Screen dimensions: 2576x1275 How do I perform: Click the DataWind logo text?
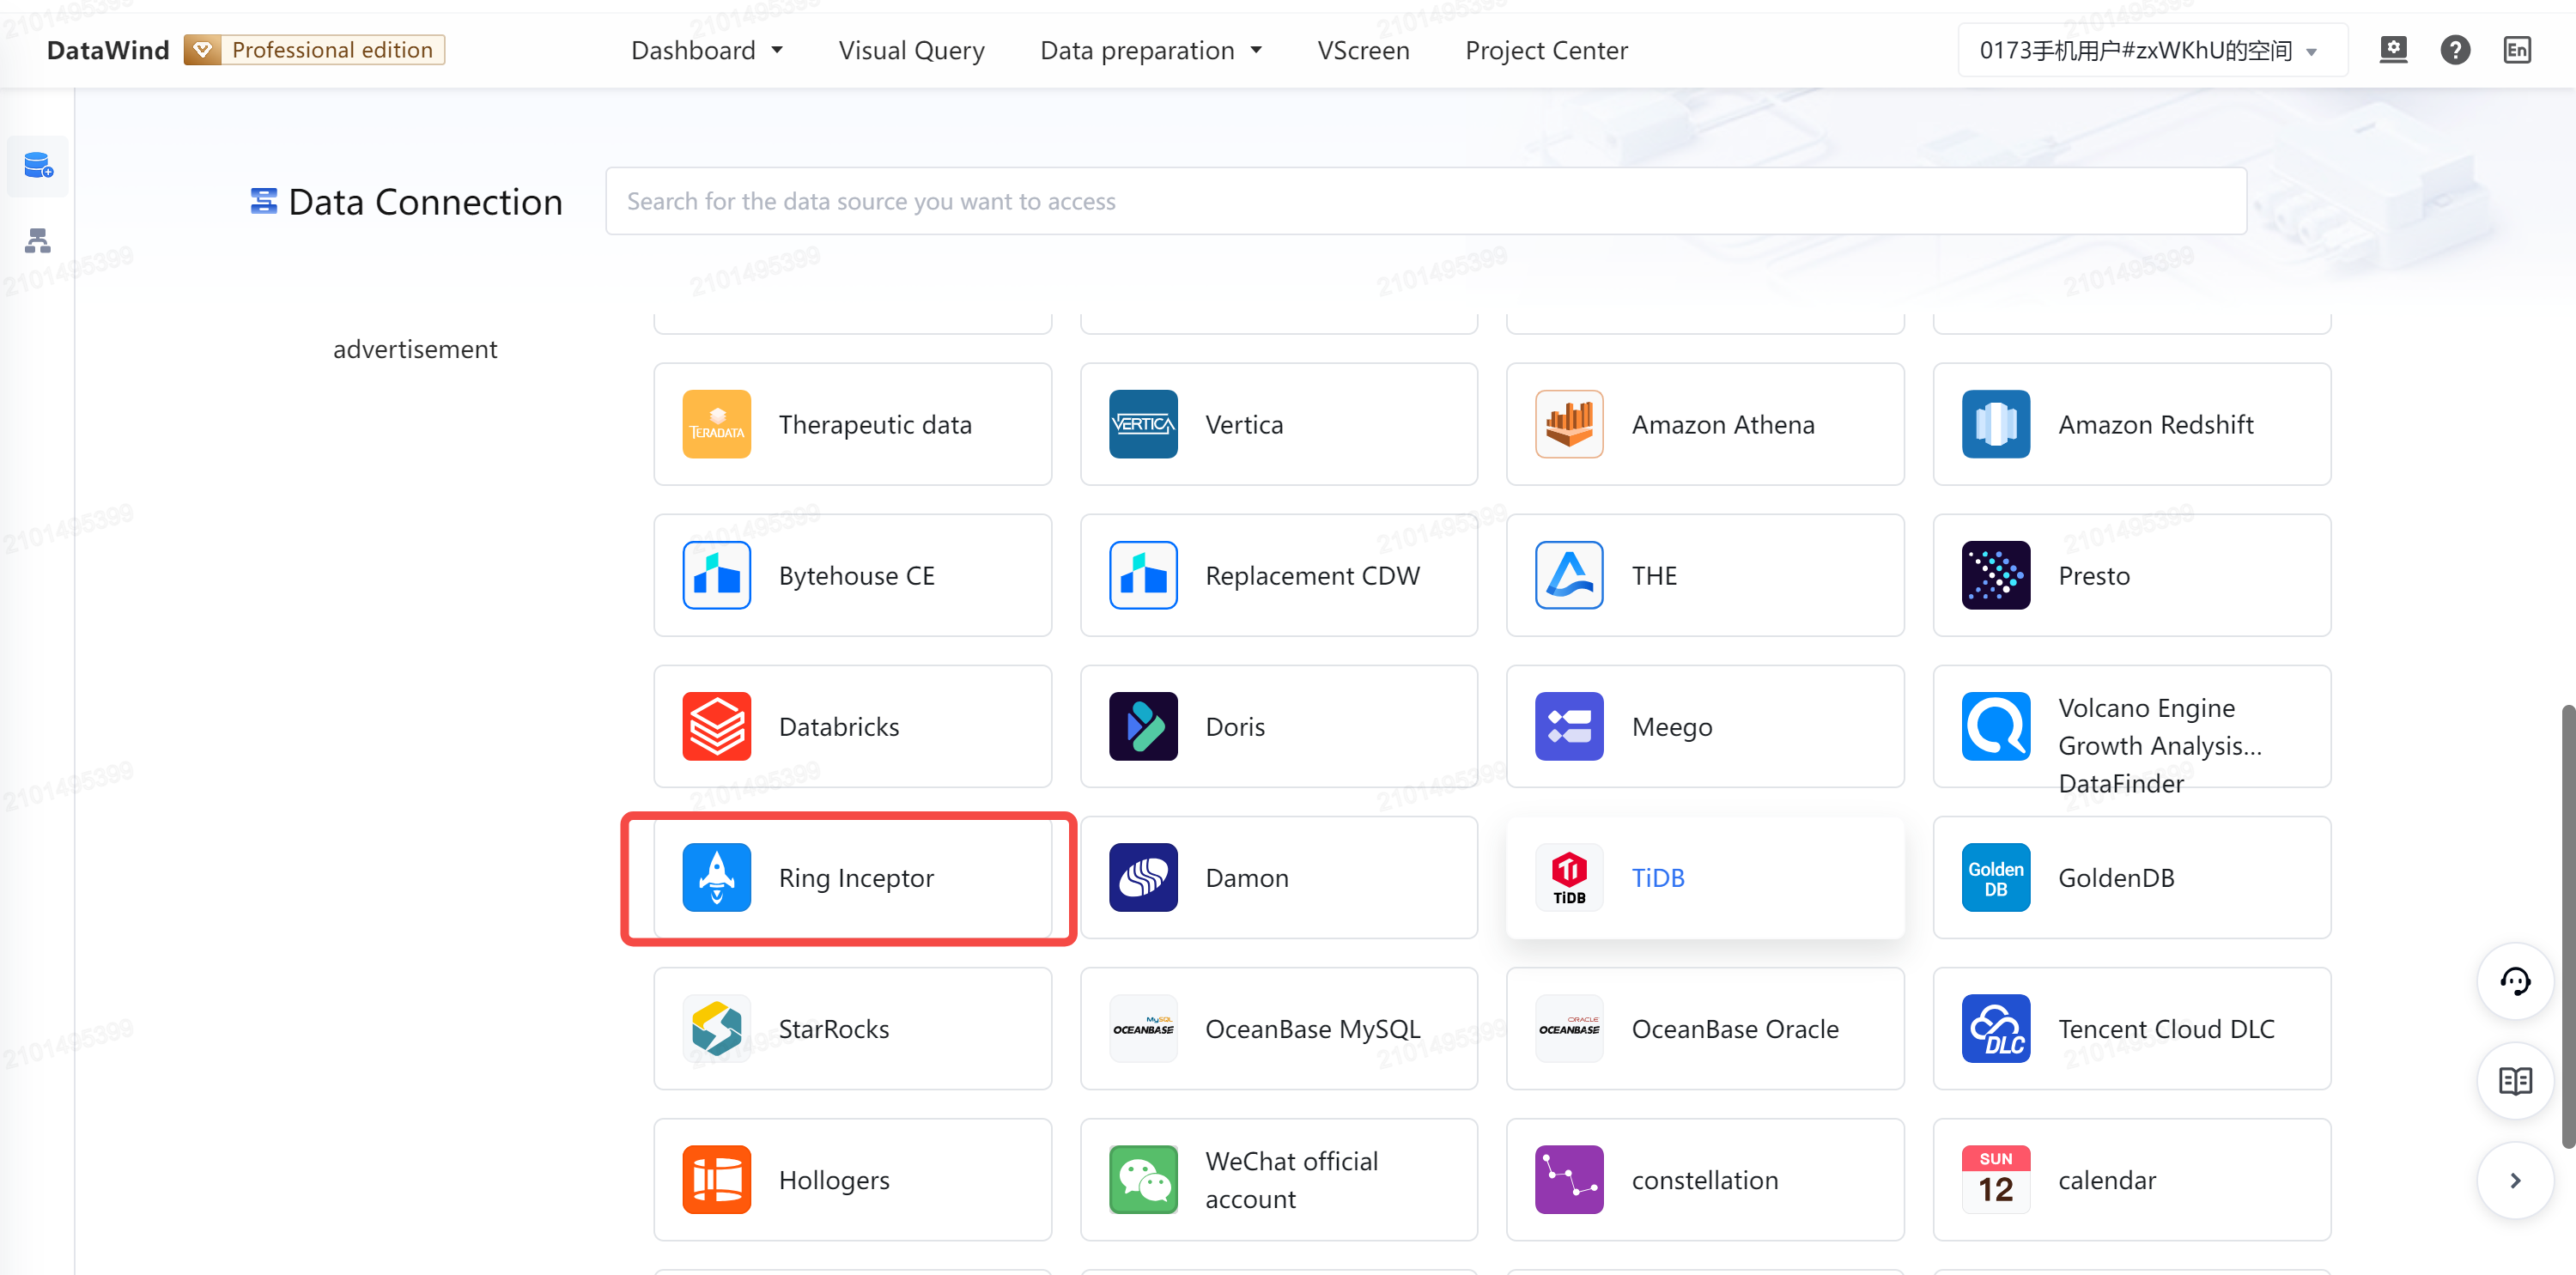point(108,50)
